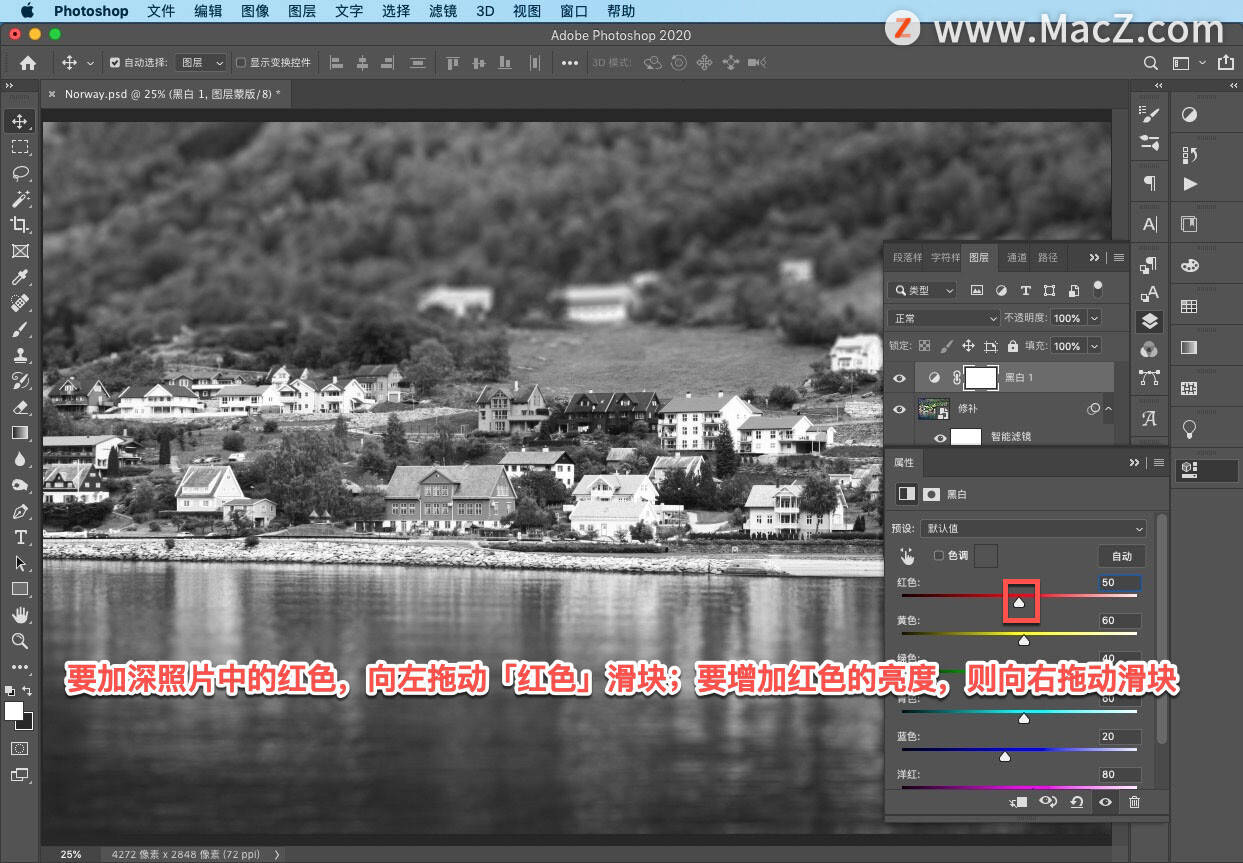Screen dimensions: 1243x863
Task: Hide the 黑白 1 layer
Action: [x=899, y=378]
